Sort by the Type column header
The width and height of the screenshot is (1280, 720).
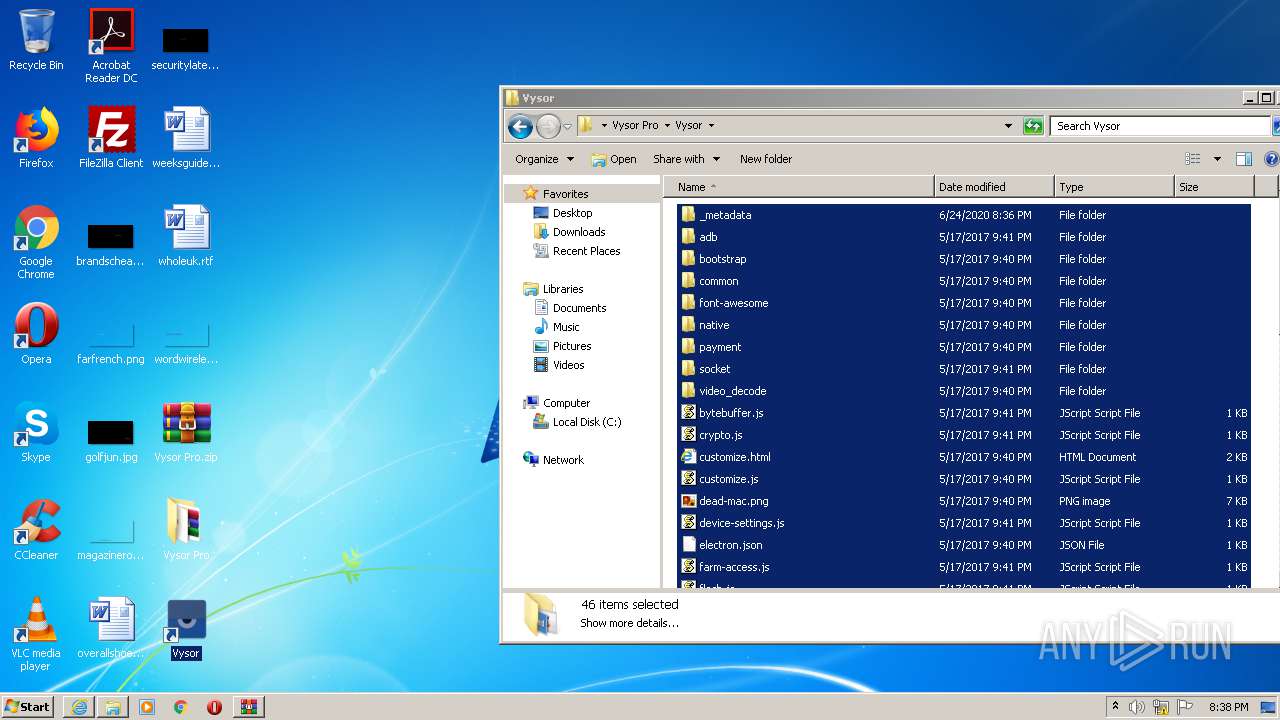tap(1114, 187)
